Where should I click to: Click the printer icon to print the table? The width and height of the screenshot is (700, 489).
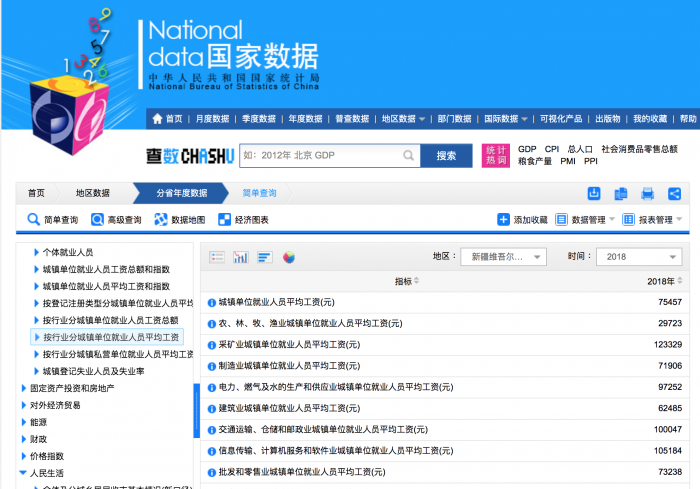(x=647, y=193)
